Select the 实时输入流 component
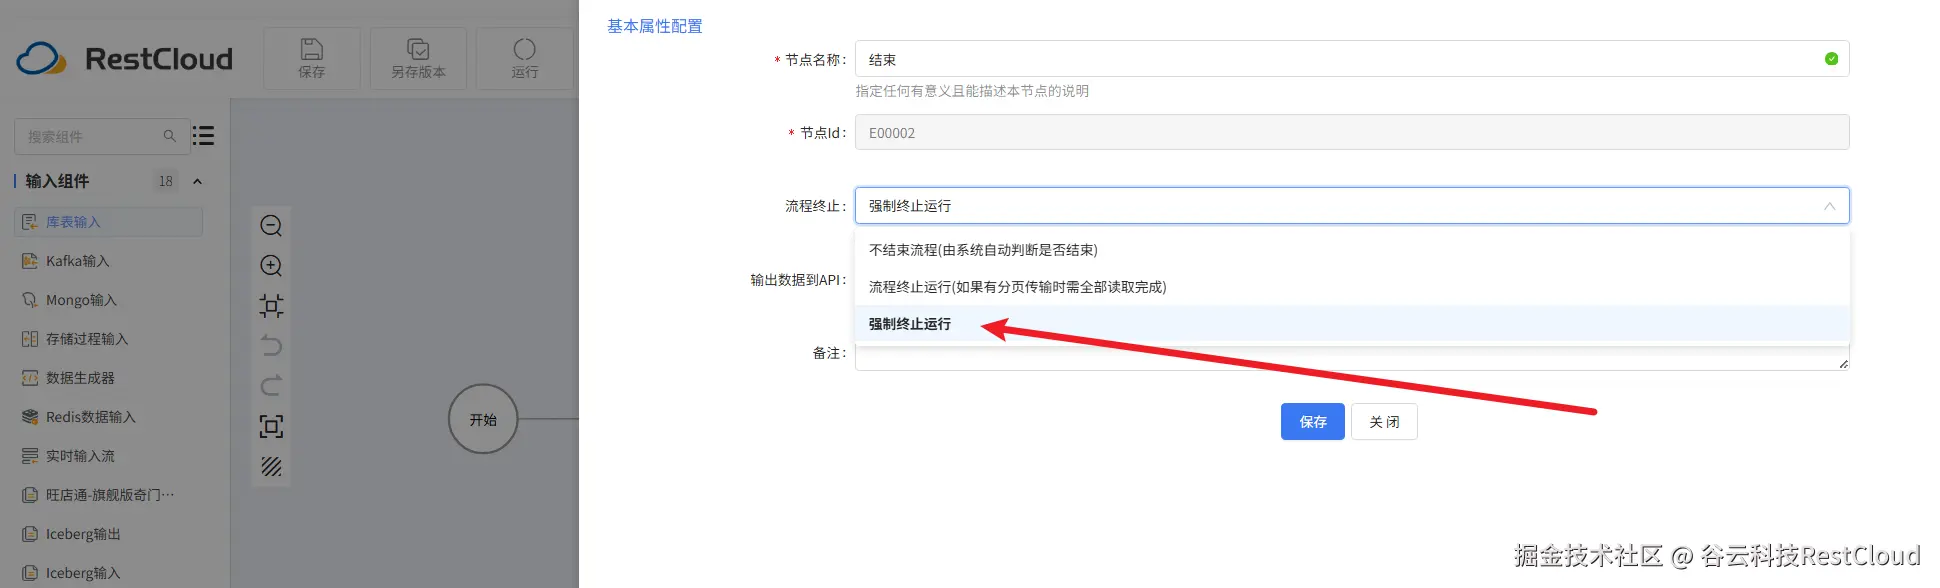The height and width of the screenshot is (588, 1940). [109, 456]
